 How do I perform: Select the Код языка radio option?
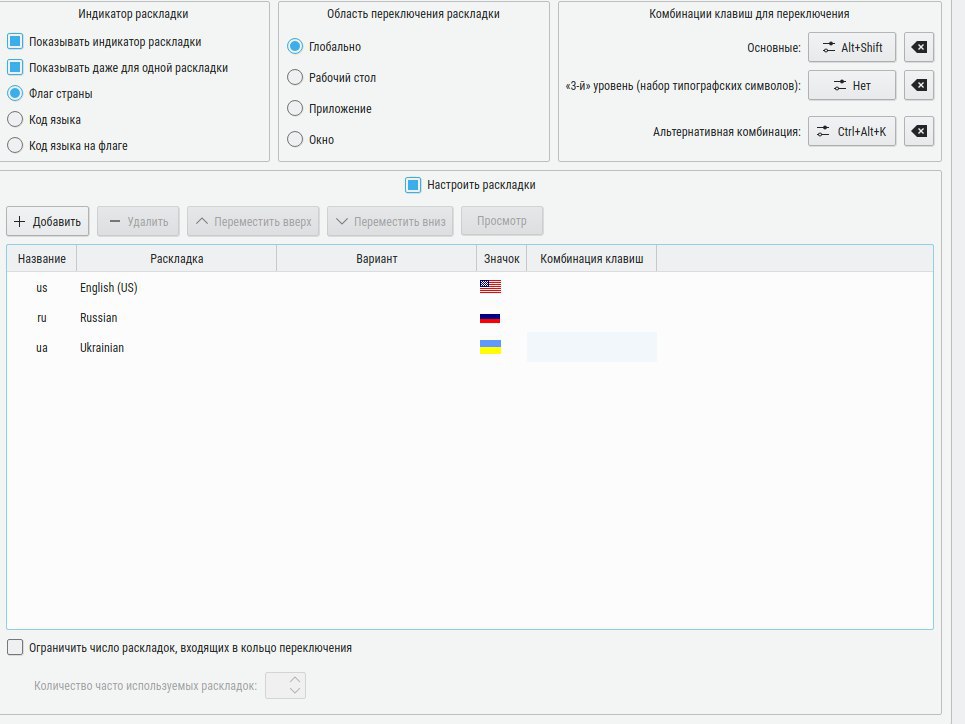click(15, 119)
